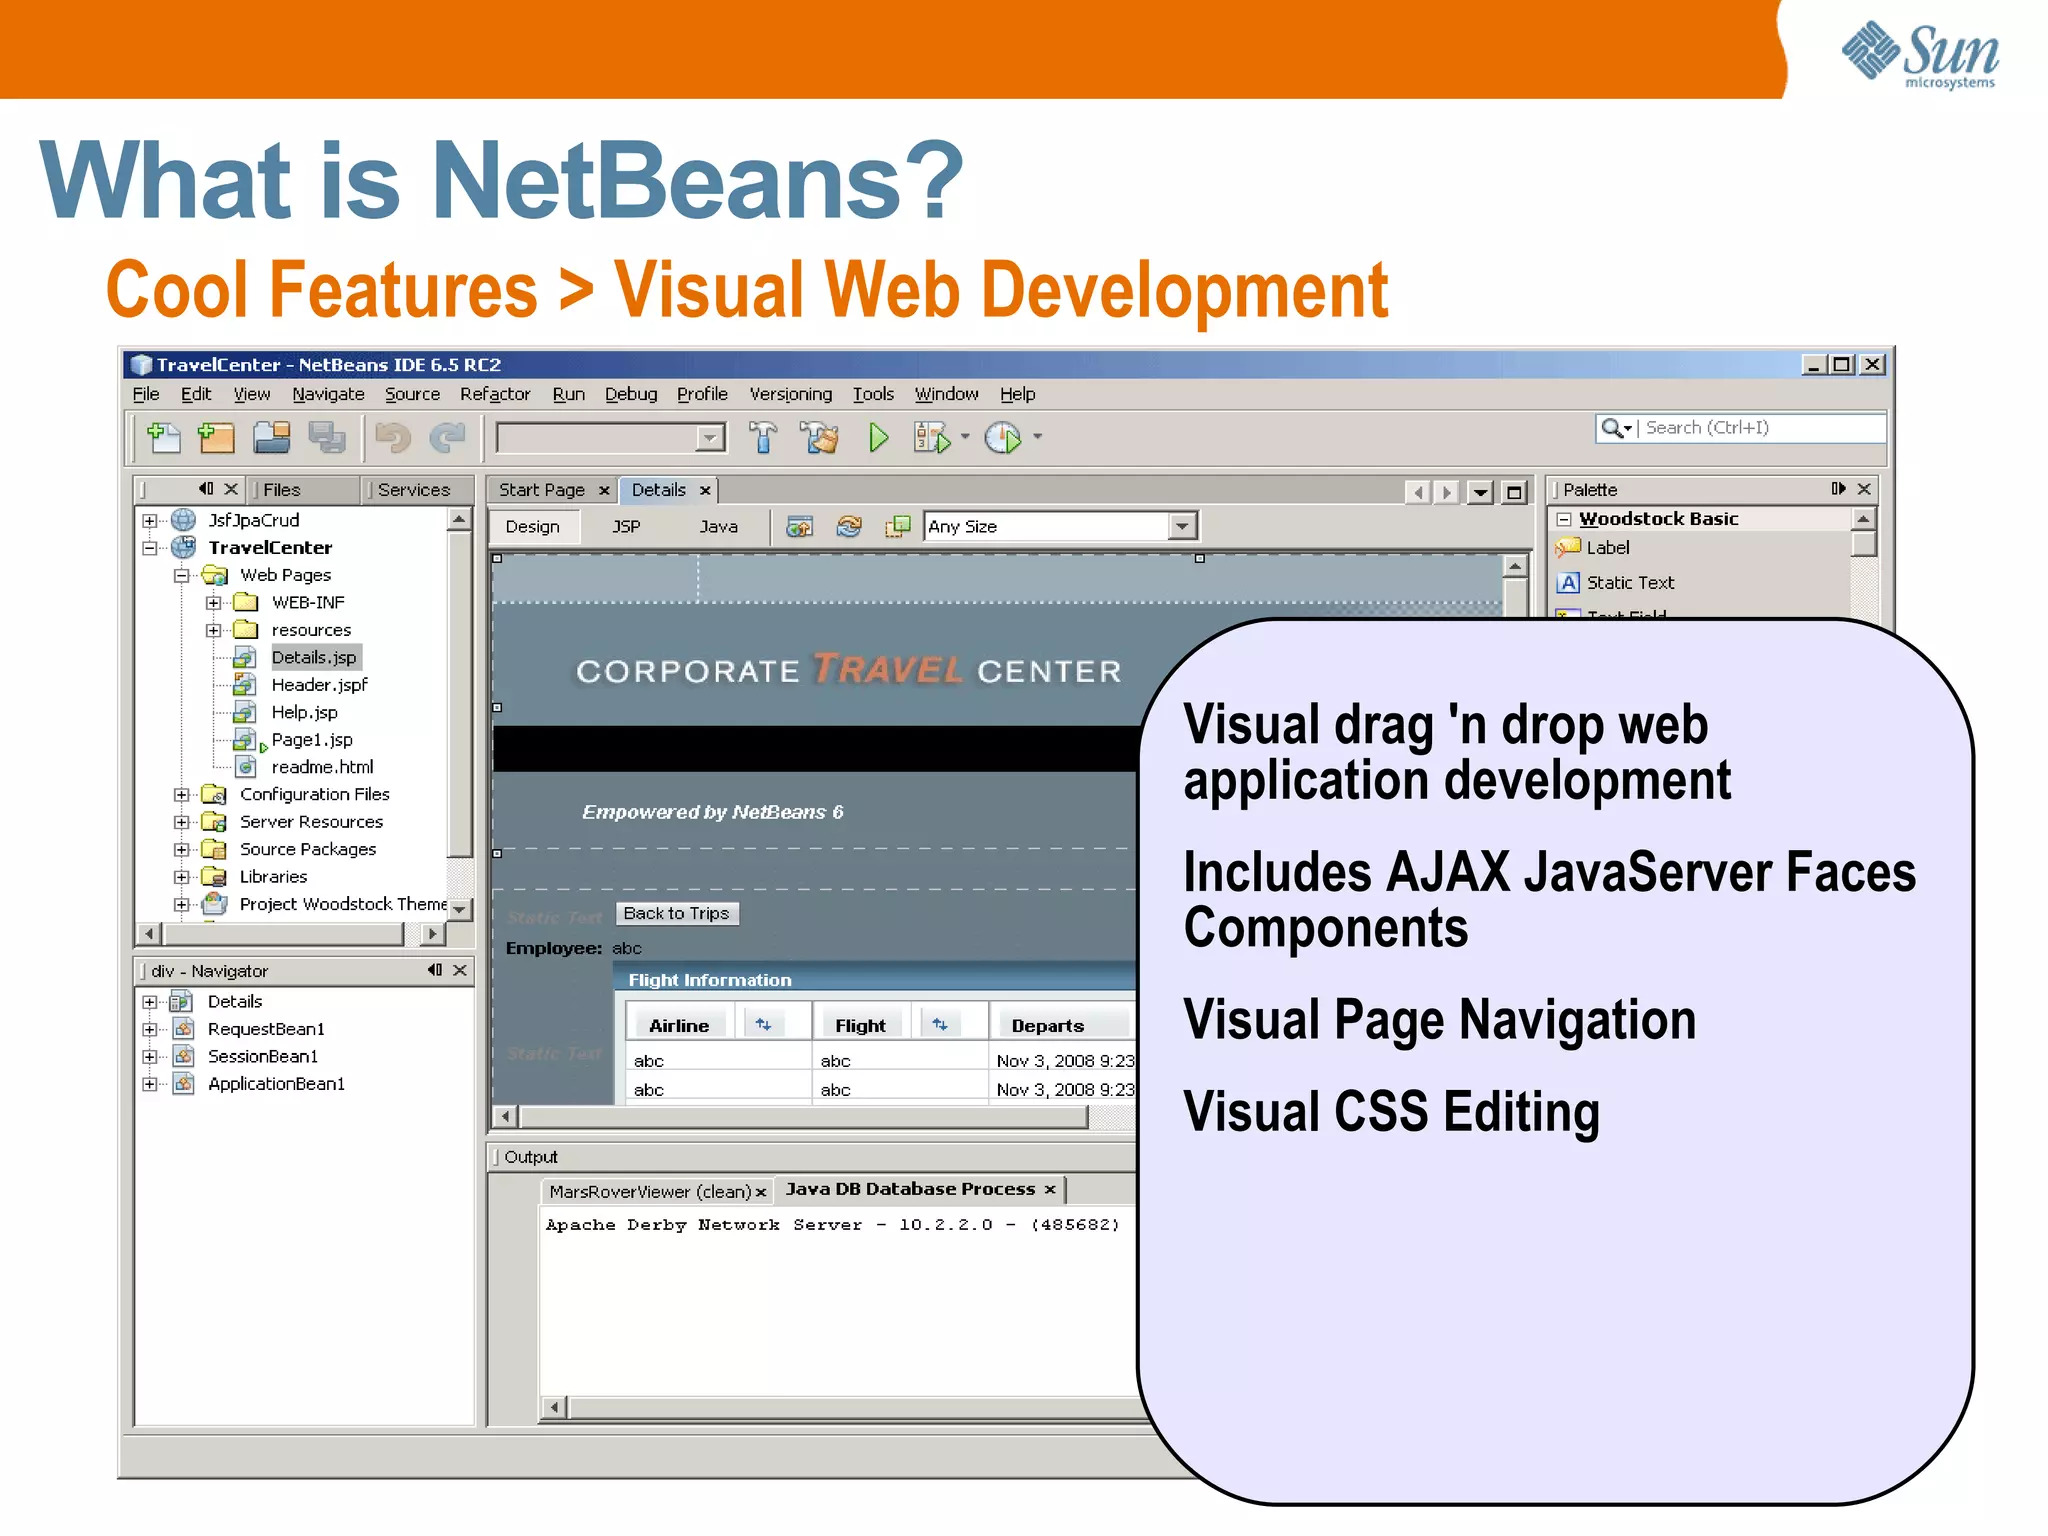Select the Design view toggle

(x=532, y=526)
